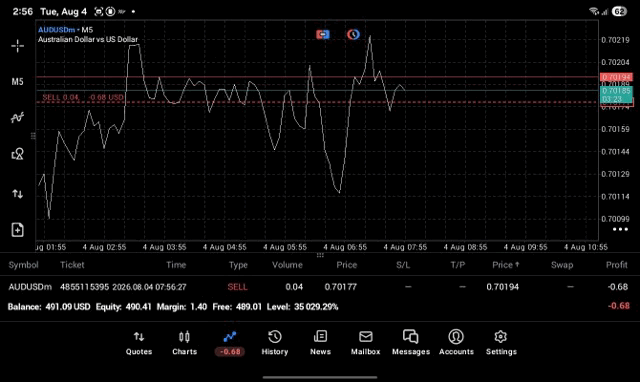Switch to the Quotes tab

click(139, 343)
